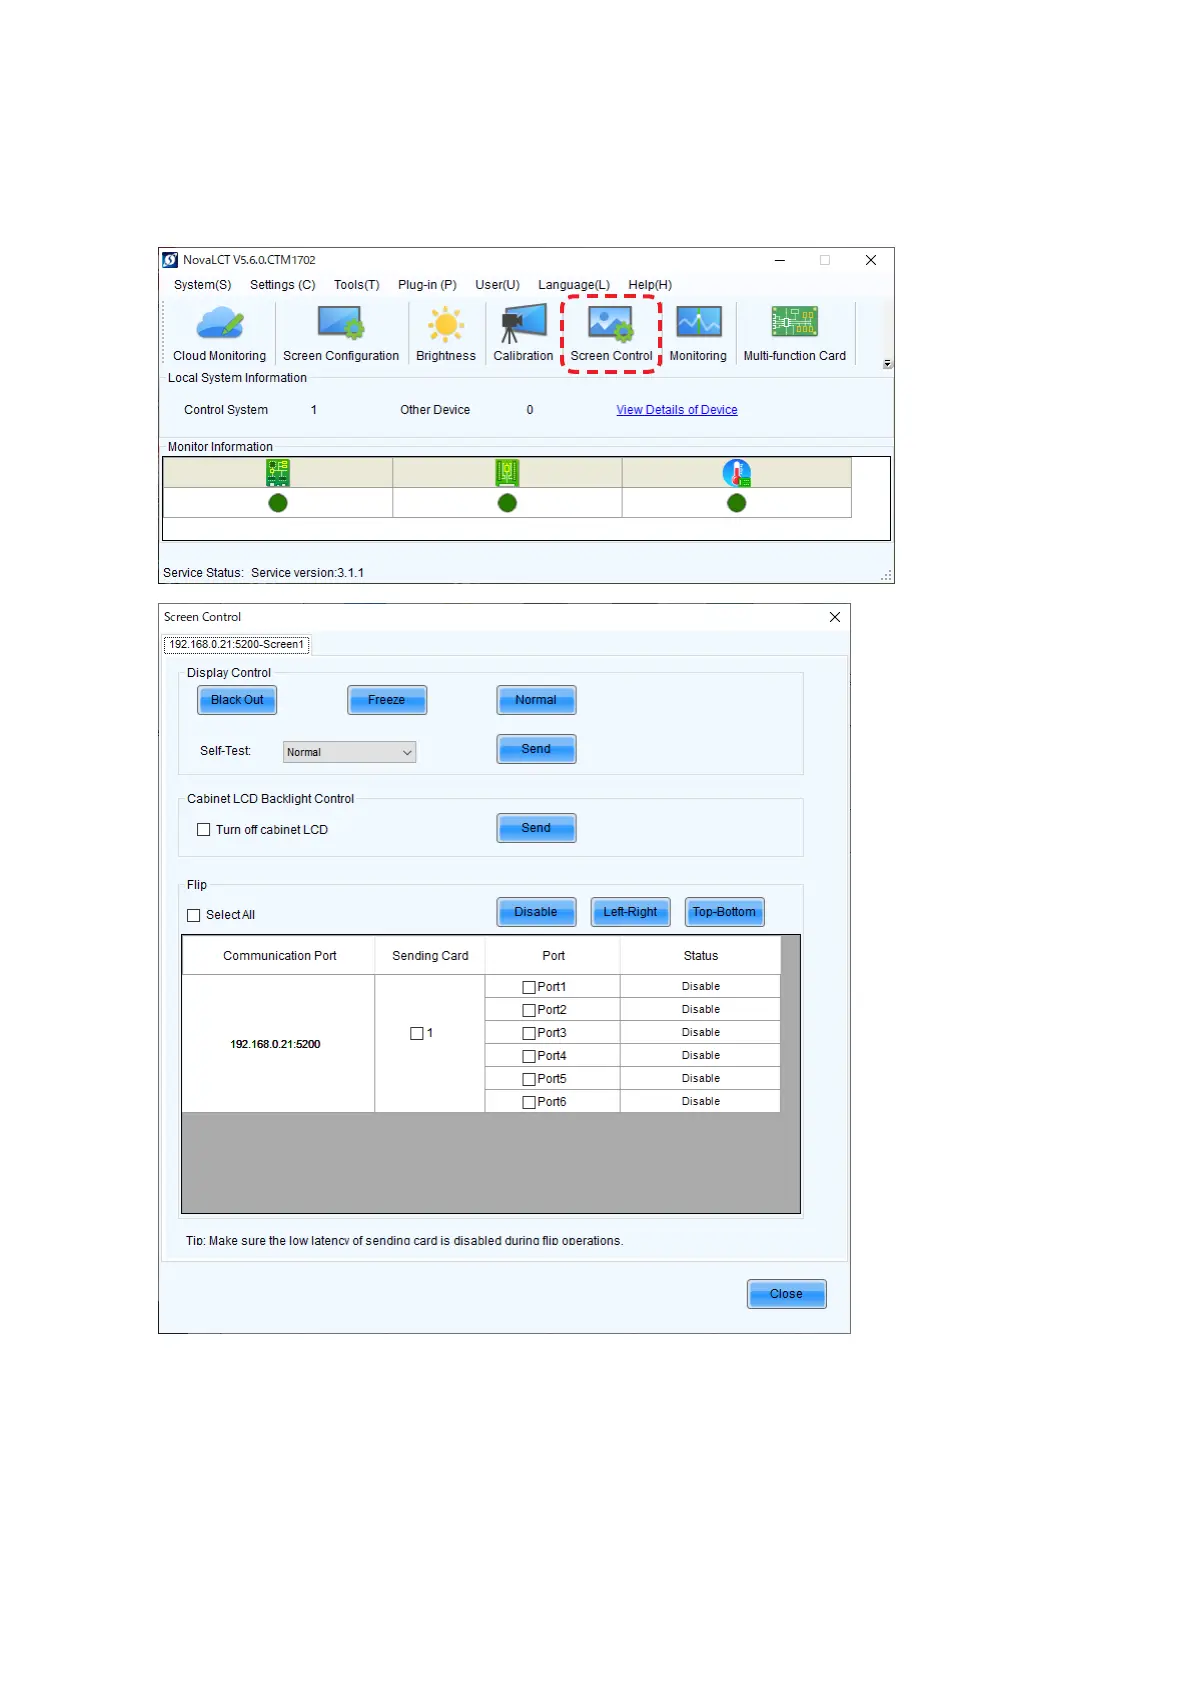Click the Left-Right flip button

pos(630,912)
